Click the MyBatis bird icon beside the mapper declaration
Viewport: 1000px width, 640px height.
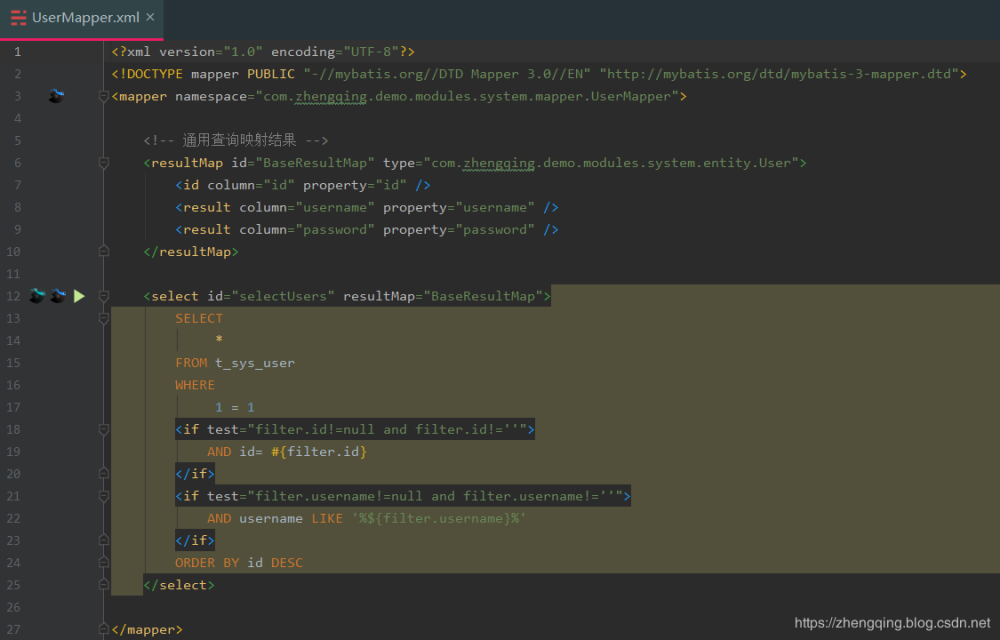point(56,95)
